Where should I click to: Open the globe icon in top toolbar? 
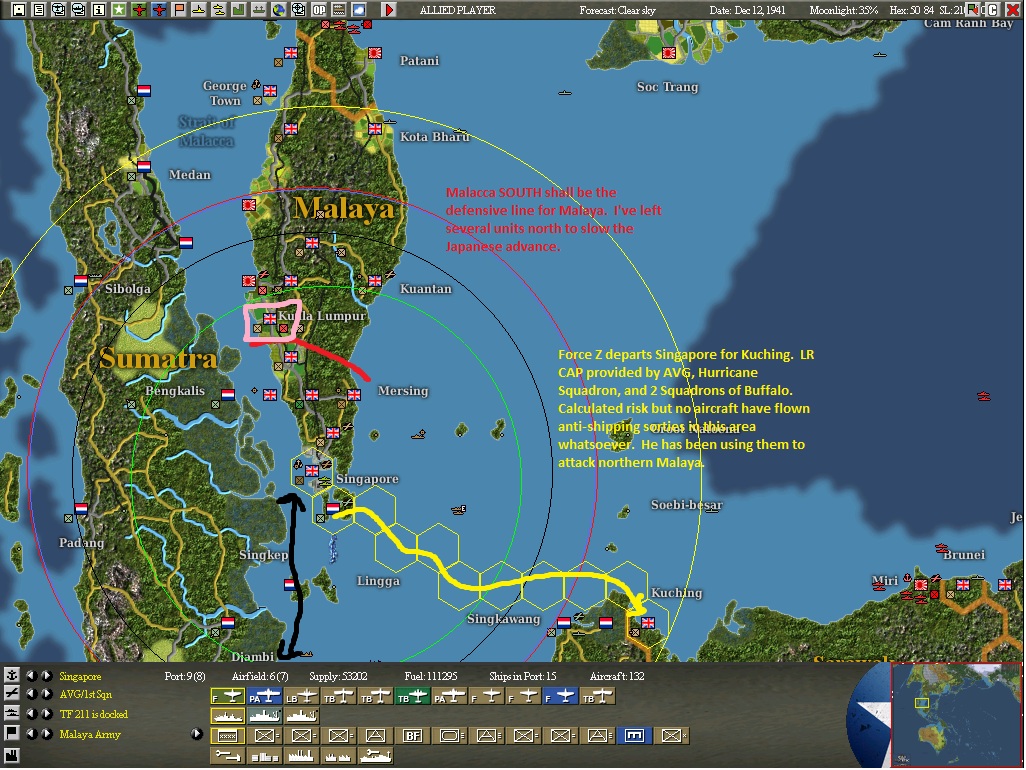pyautogui.click(x=279, y=10)
